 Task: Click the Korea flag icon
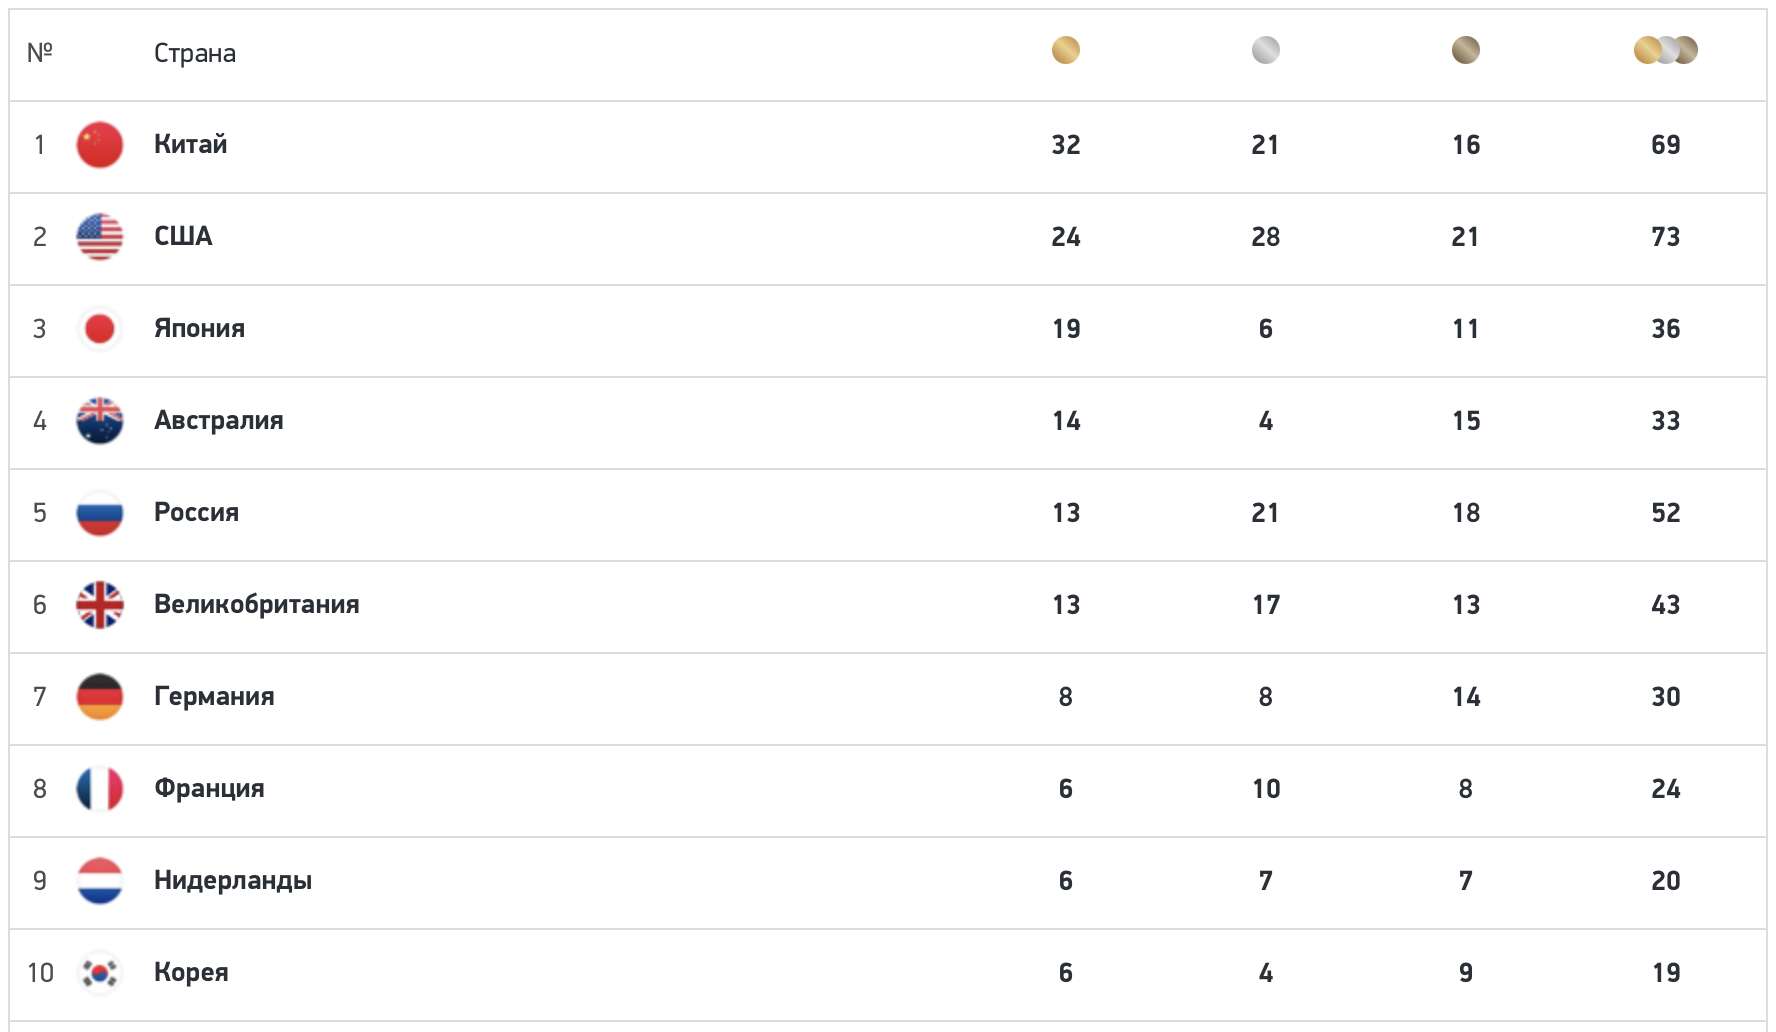(x=100, y=973)
